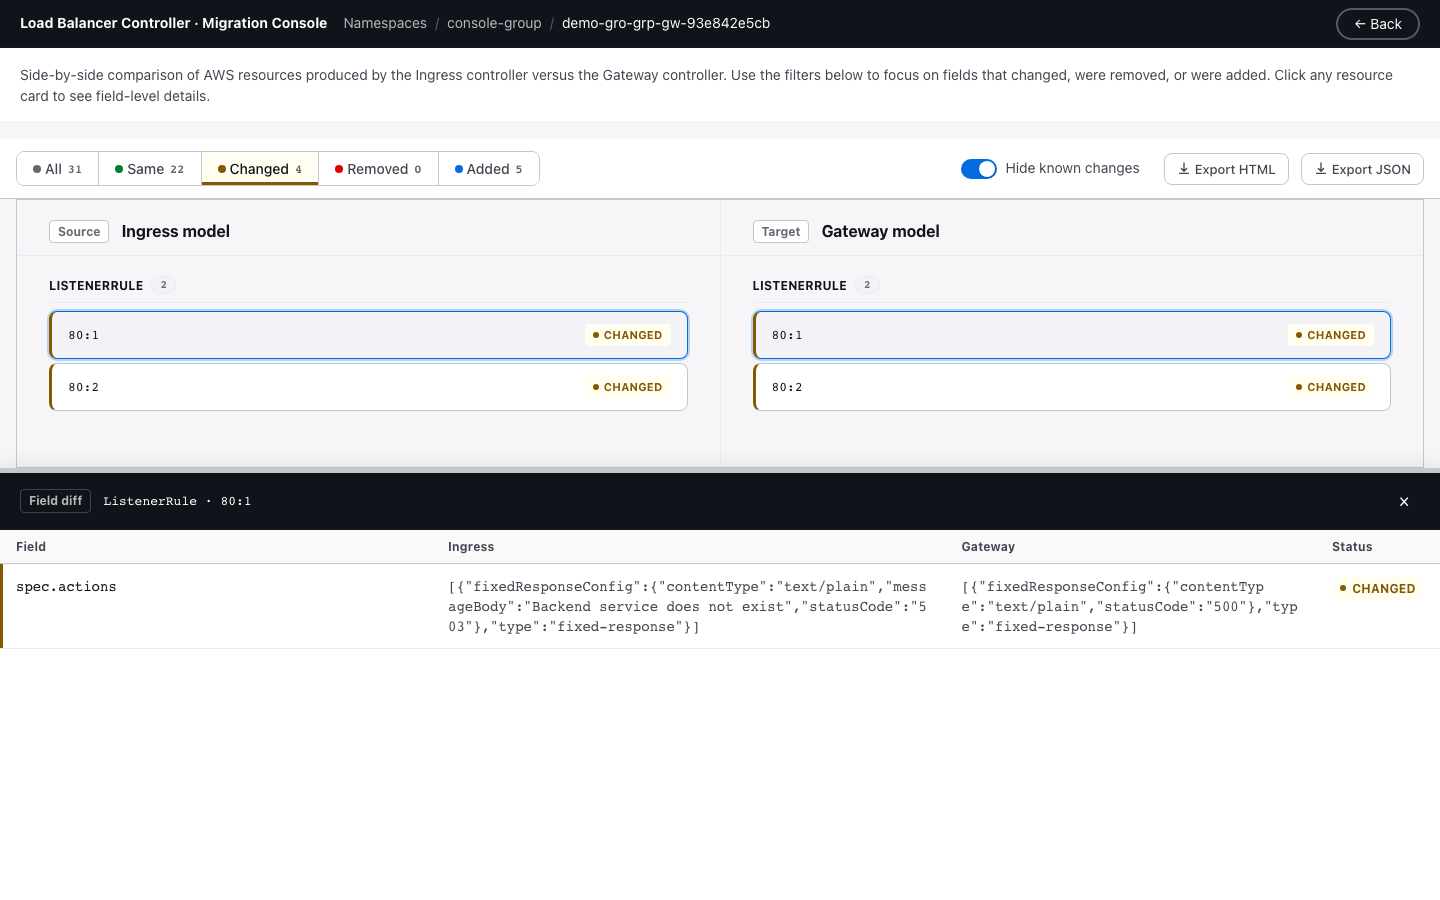Click the Gateway column header
The width and height of the screenshot is (1440, 900).
click(988, 547)
